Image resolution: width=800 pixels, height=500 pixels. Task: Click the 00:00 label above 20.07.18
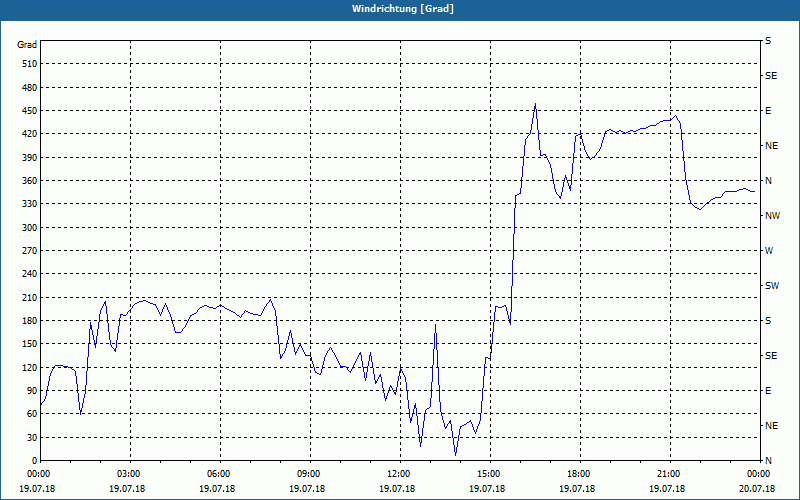point(759,473)
